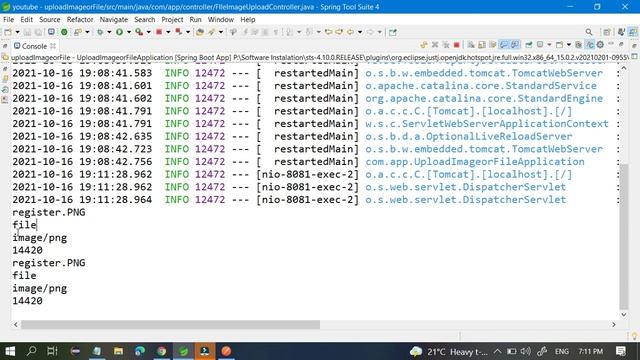This screenshot has height=360, width=640.
Task: Expand the Run configurations dropdown
Action: pos(129,32)
